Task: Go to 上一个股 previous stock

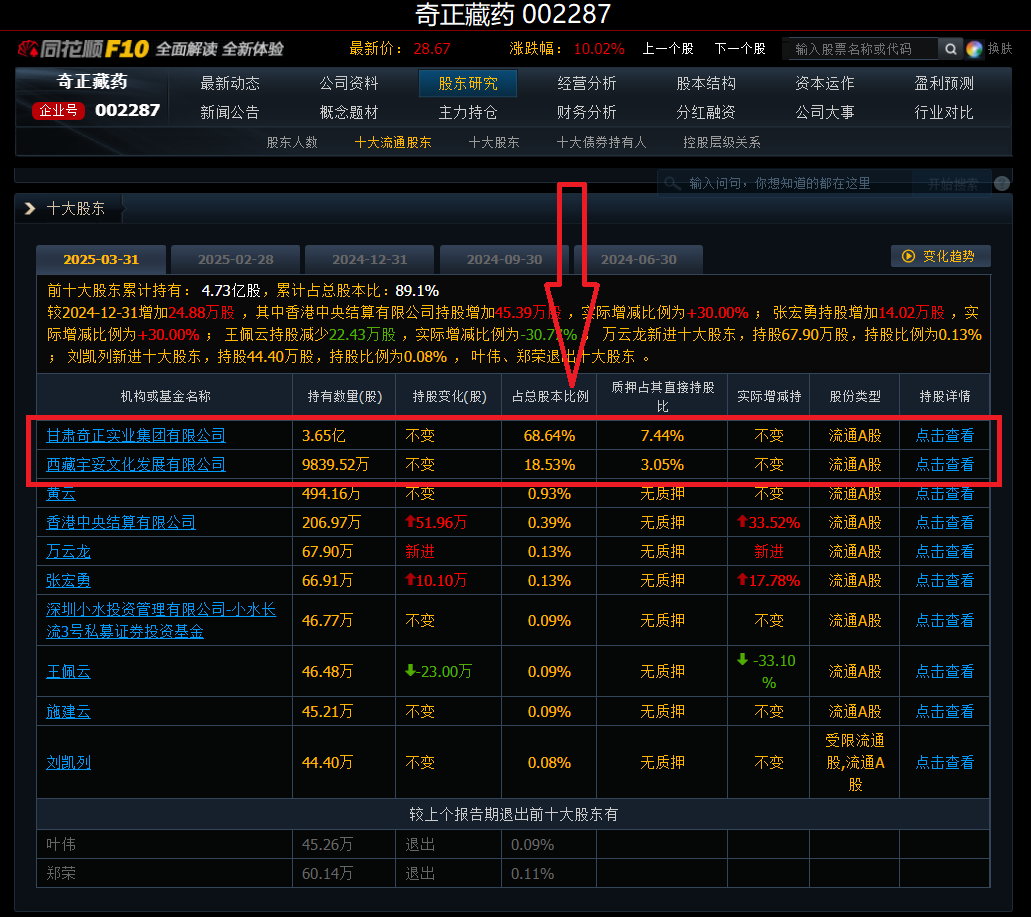Action: (x=667, y=49)
